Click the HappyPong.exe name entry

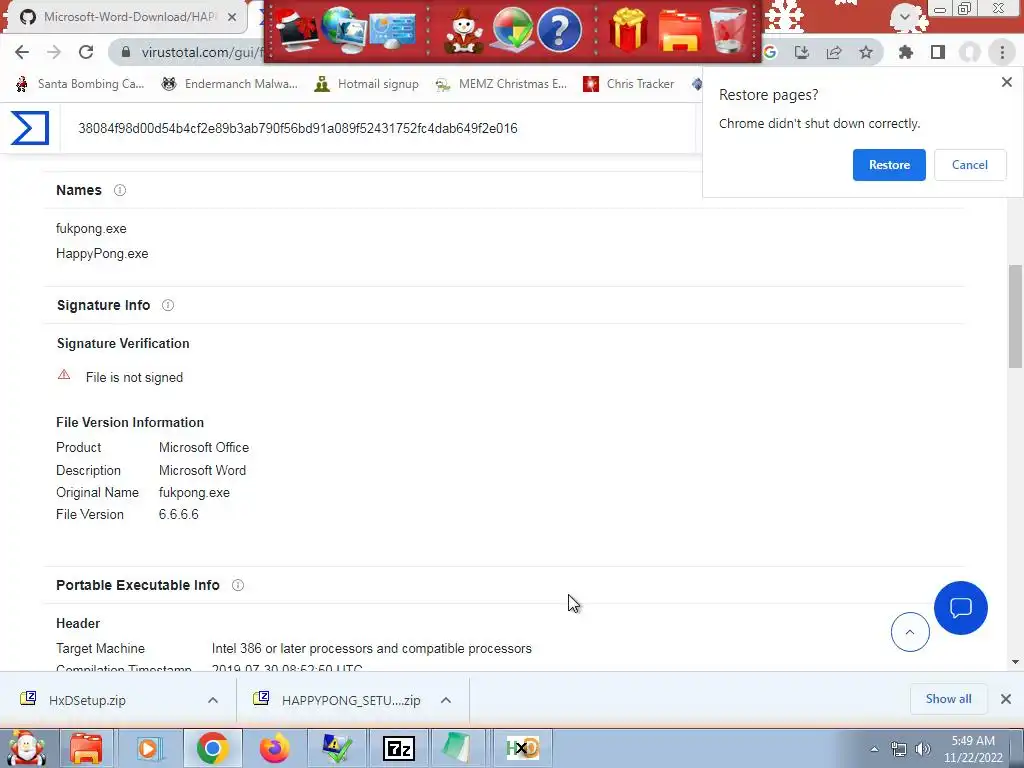102,253
